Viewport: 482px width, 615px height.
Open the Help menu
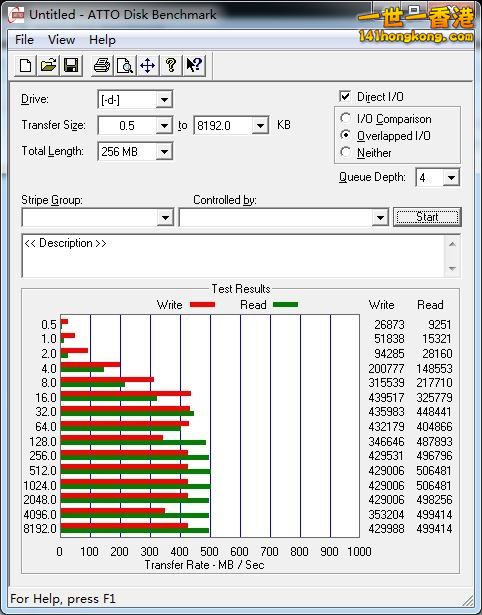(102, 40)
